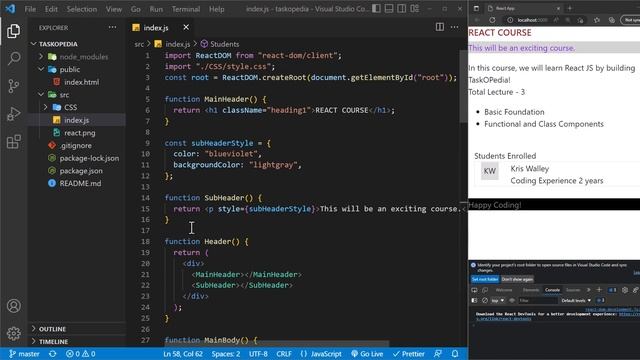Clear the DevTools console
640x360 pixels.
point(484,300)
